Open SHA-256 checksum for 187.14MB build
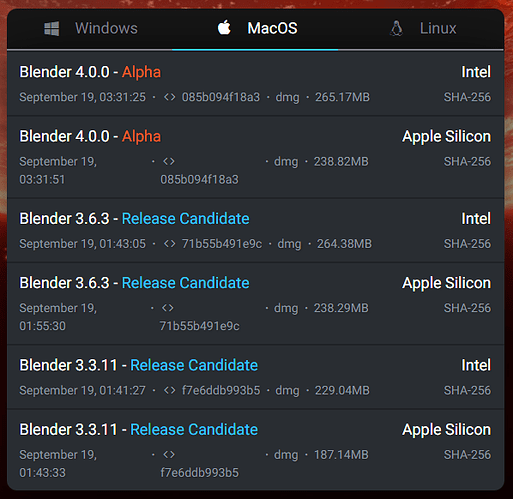The image size is (513, 499). [x=467, y=455]
